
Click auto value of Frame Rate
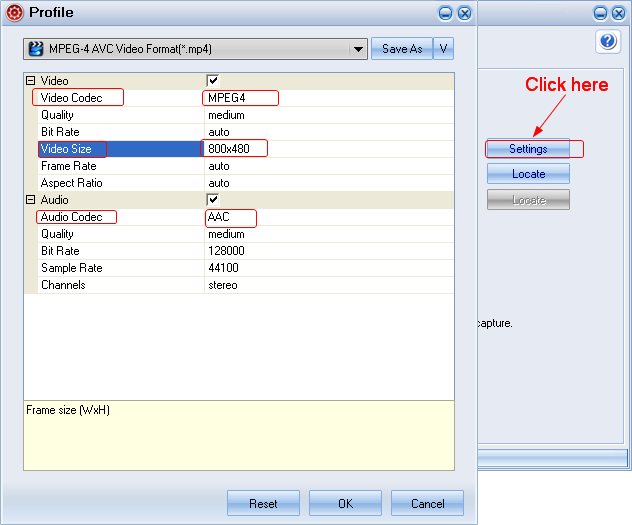(219, 166)
